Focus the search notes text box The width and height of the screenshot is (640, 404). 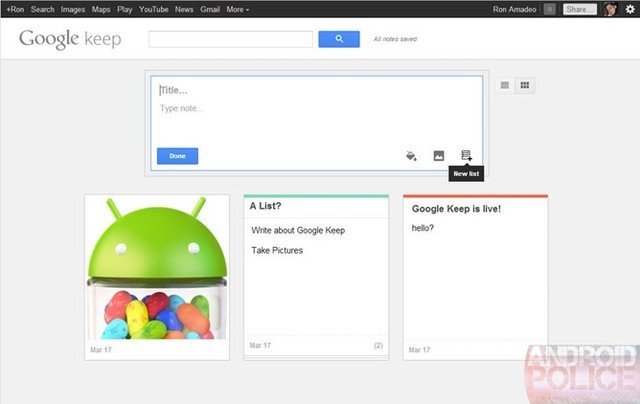tap(231, 39)
